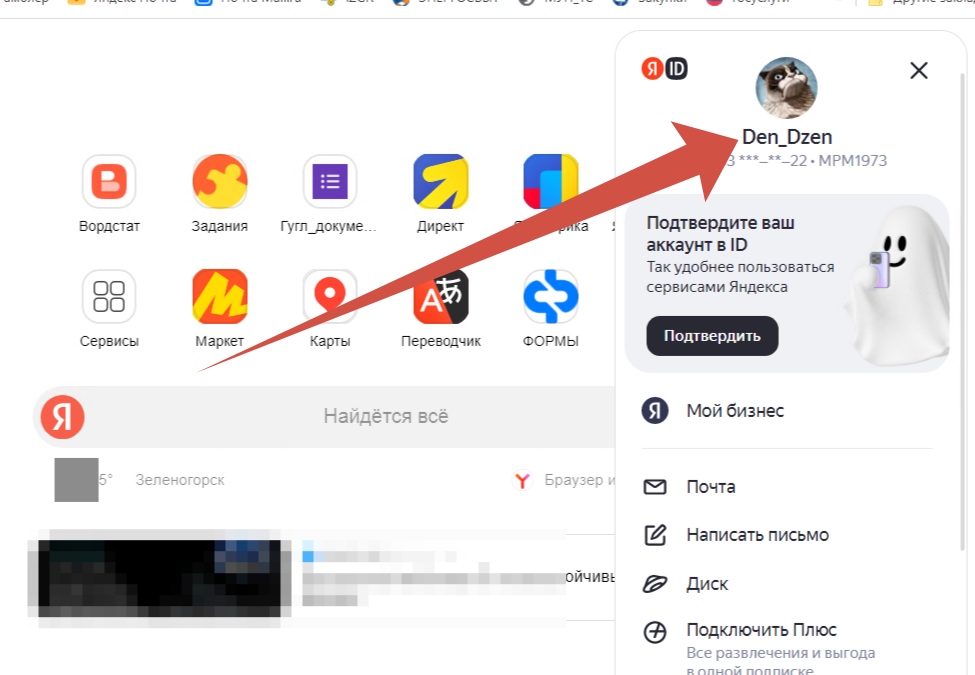Click the red Яндекс logo in search bar
The height and width of the screenshot is (675, 975).
(x=62, y=416)
